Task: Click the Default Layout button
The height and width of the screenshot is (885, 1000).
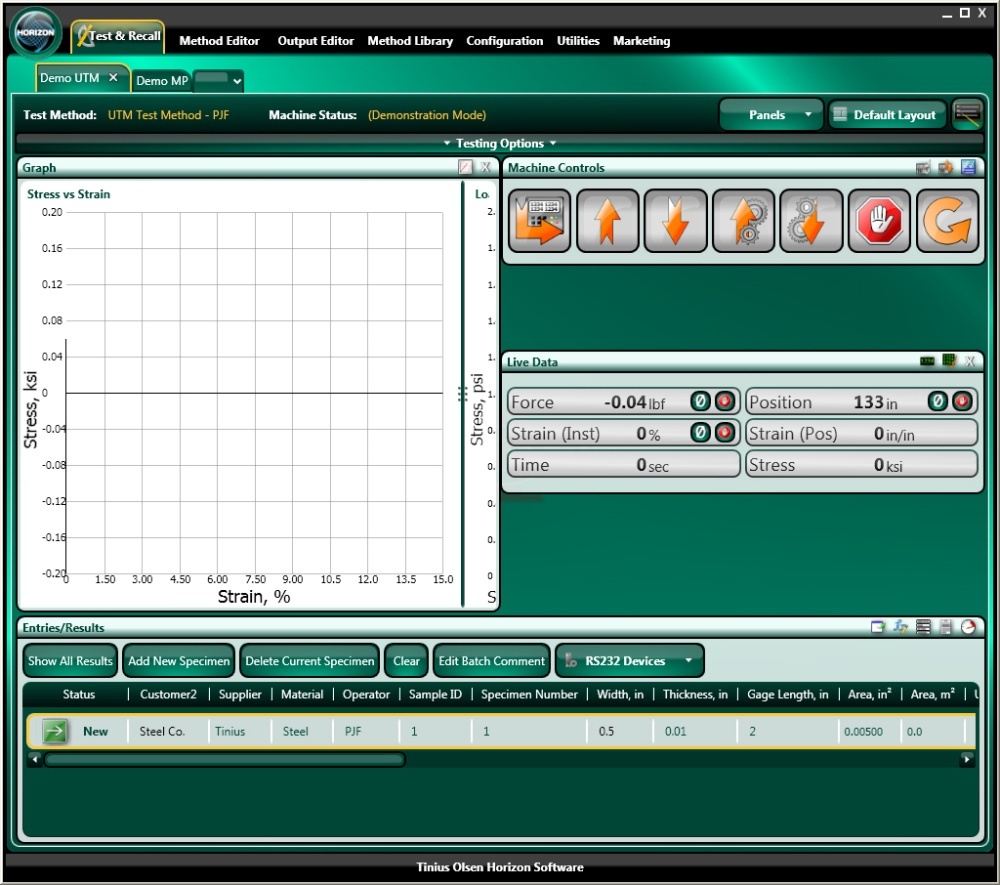Action: pos(884,115)
